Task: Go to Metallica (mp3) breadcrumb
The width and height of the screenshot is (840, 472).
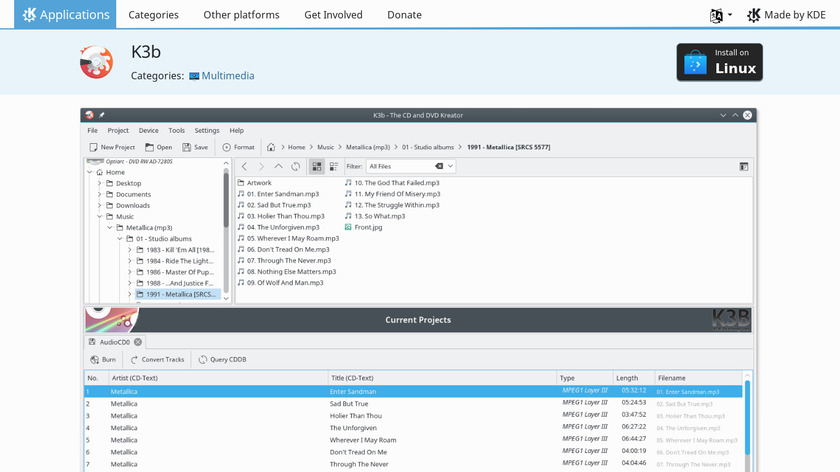Action: (368, 147)
